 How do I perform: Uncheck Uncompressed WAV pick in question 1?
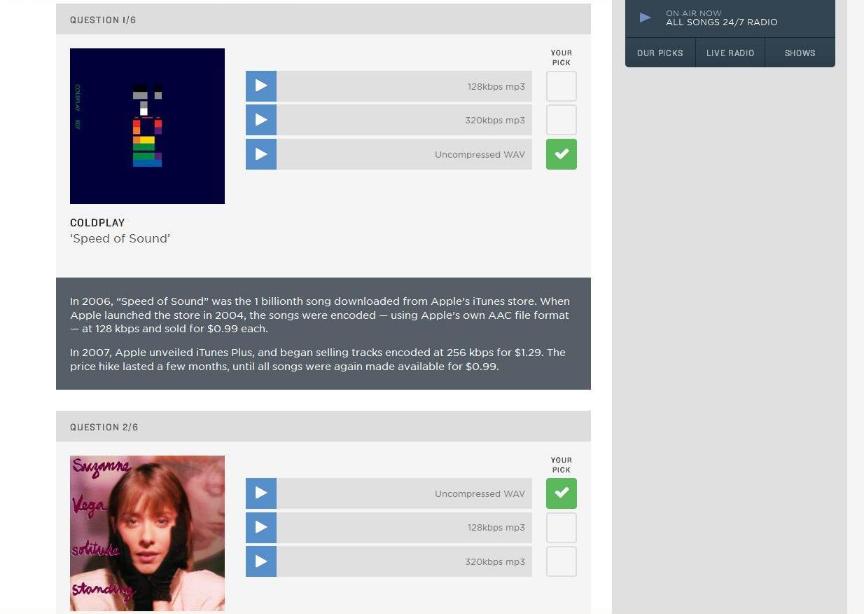561,154
